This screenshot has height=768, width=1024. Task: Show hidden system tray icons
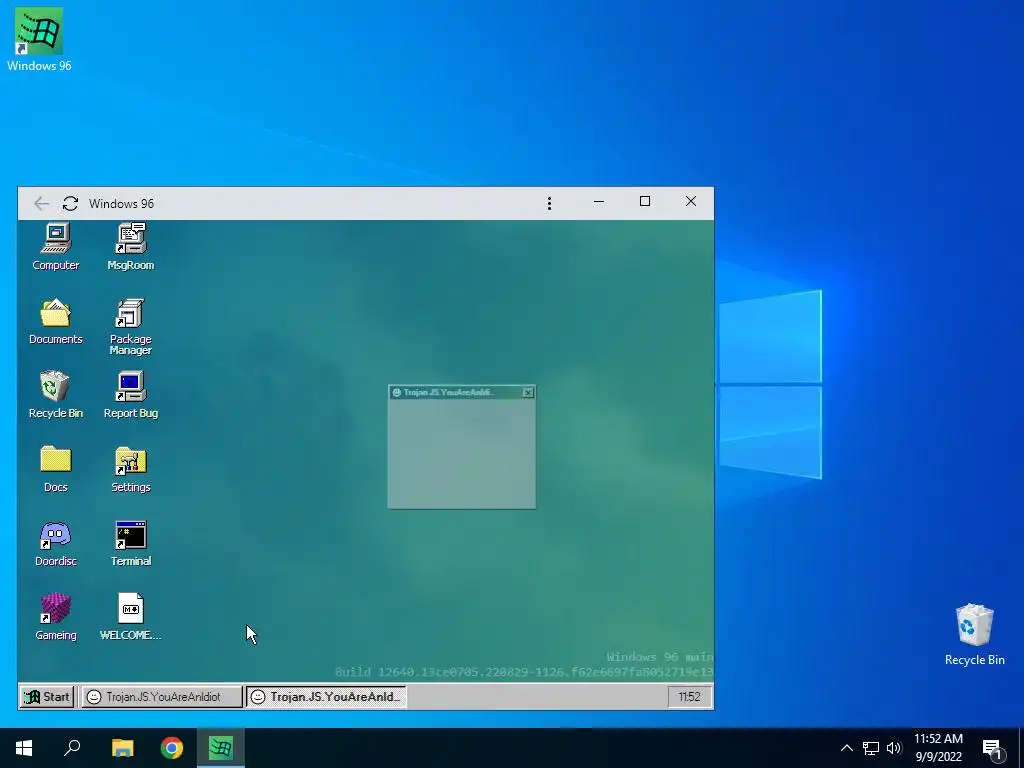846,748
